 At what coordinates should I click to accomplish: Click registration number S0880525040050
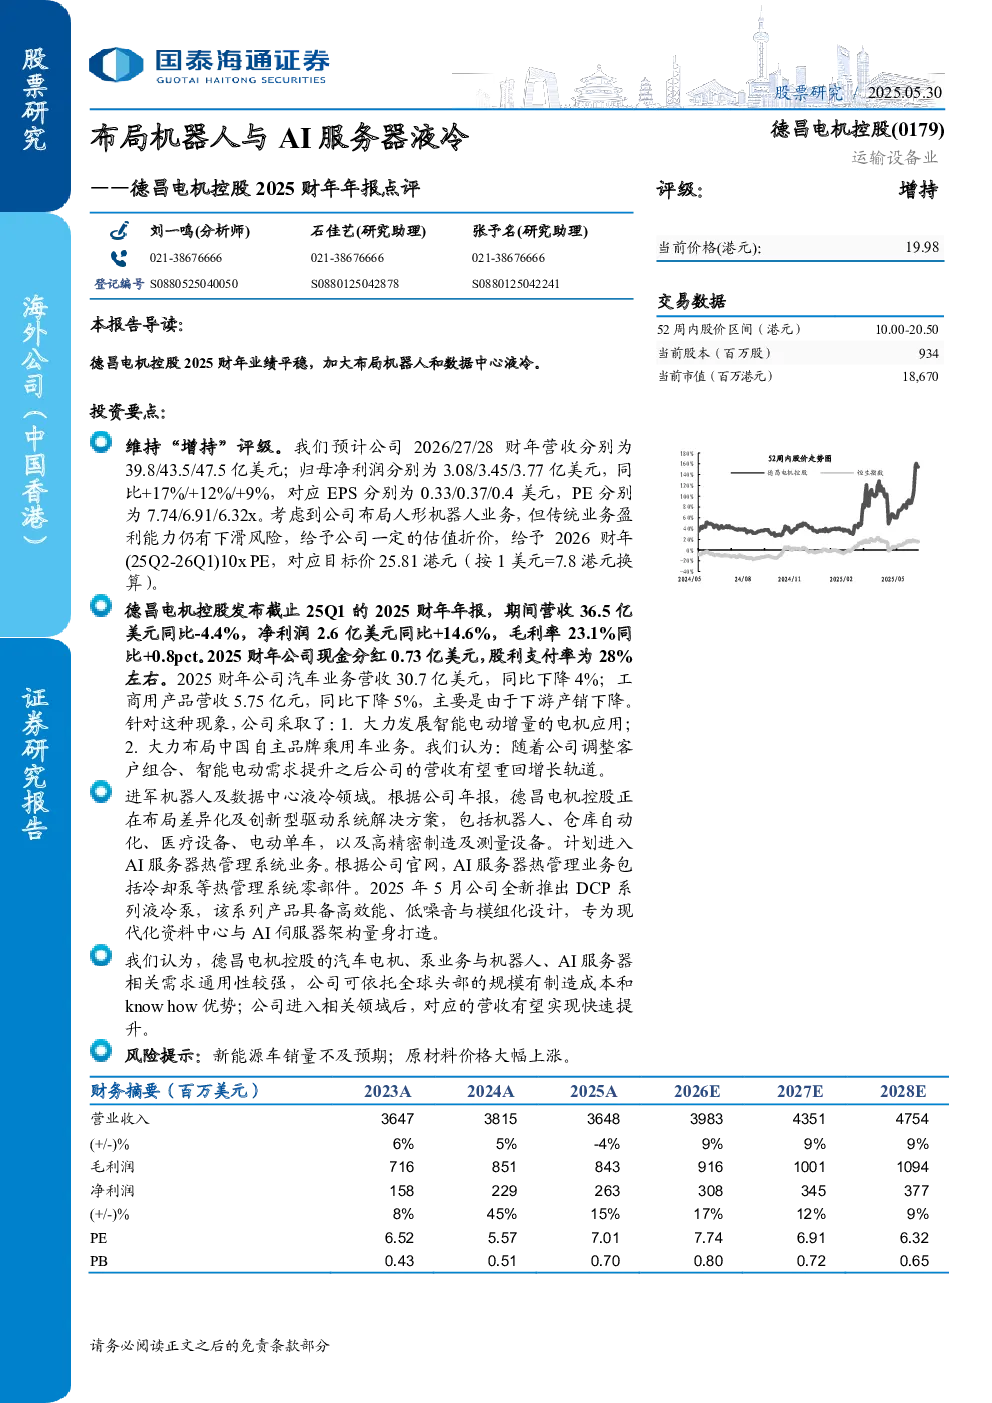pyautogui.click(x=194, y=284)
